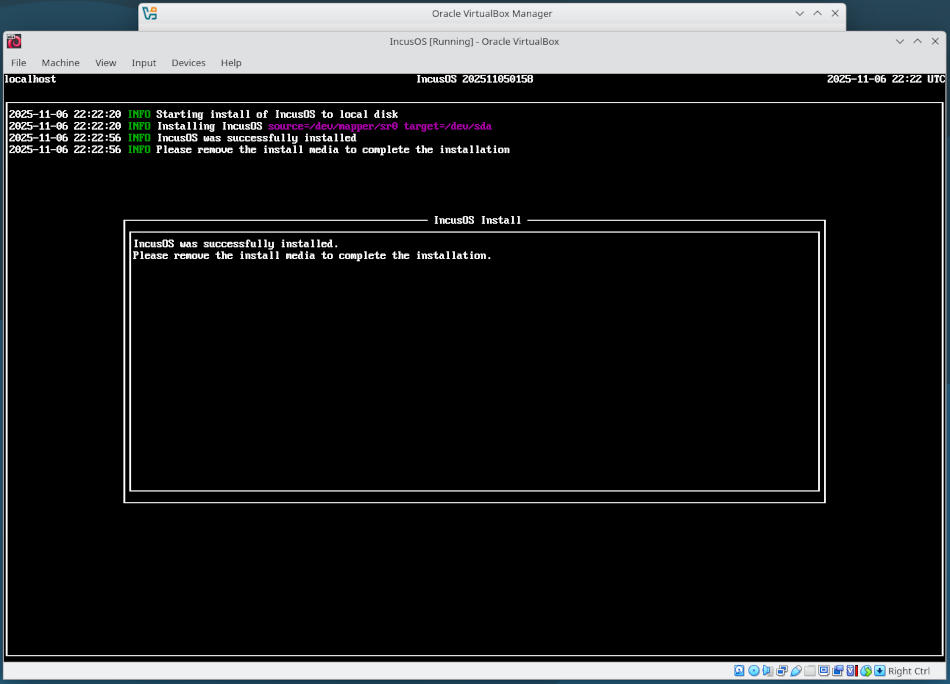The image size is (950, 684).
Task: Click the Right Ctrl host key indicator
Action: tap(908, 670)
